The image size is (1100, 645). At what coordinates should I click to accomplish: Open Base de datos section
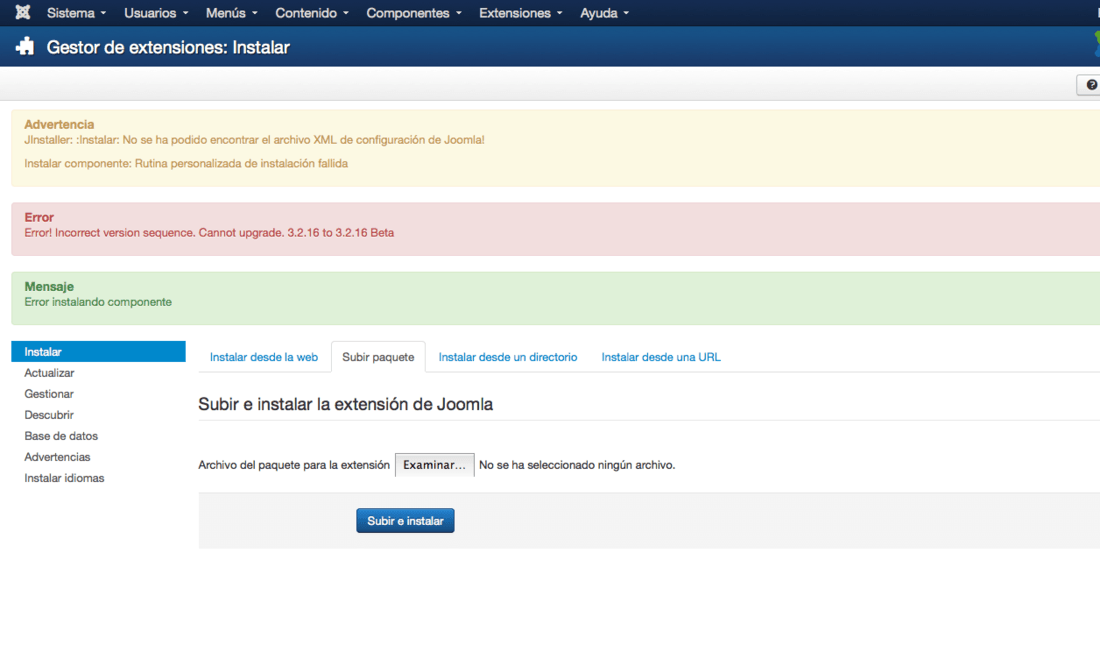[61, 436]
